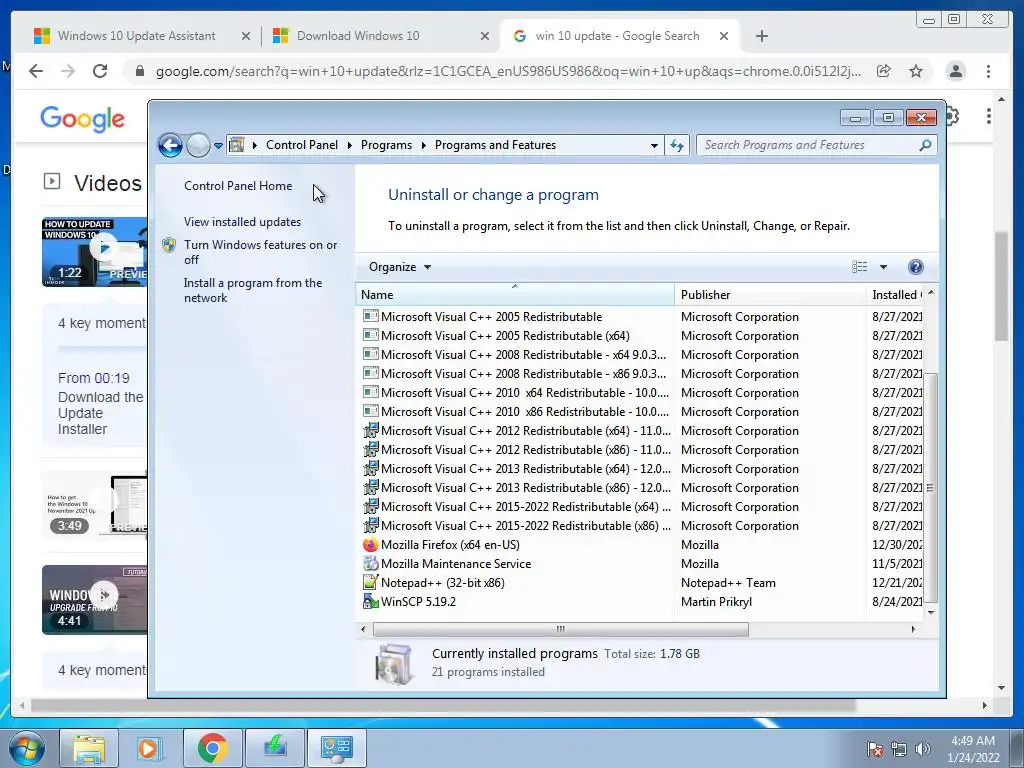Screen dimensions: 1024x768
Task: Sort by Installed On column header
Action: tap(895, 295)
